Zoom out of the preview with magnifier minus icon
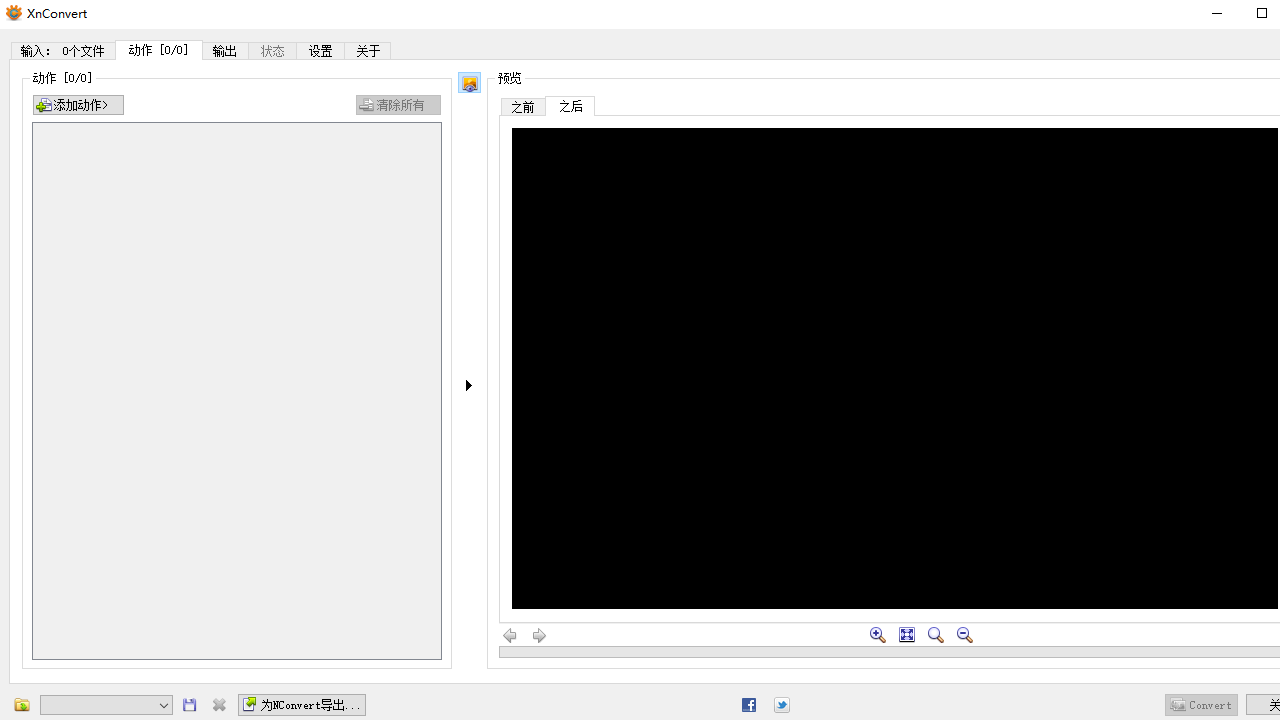This screenshot has height=720, width=1280. coord(964,634)
